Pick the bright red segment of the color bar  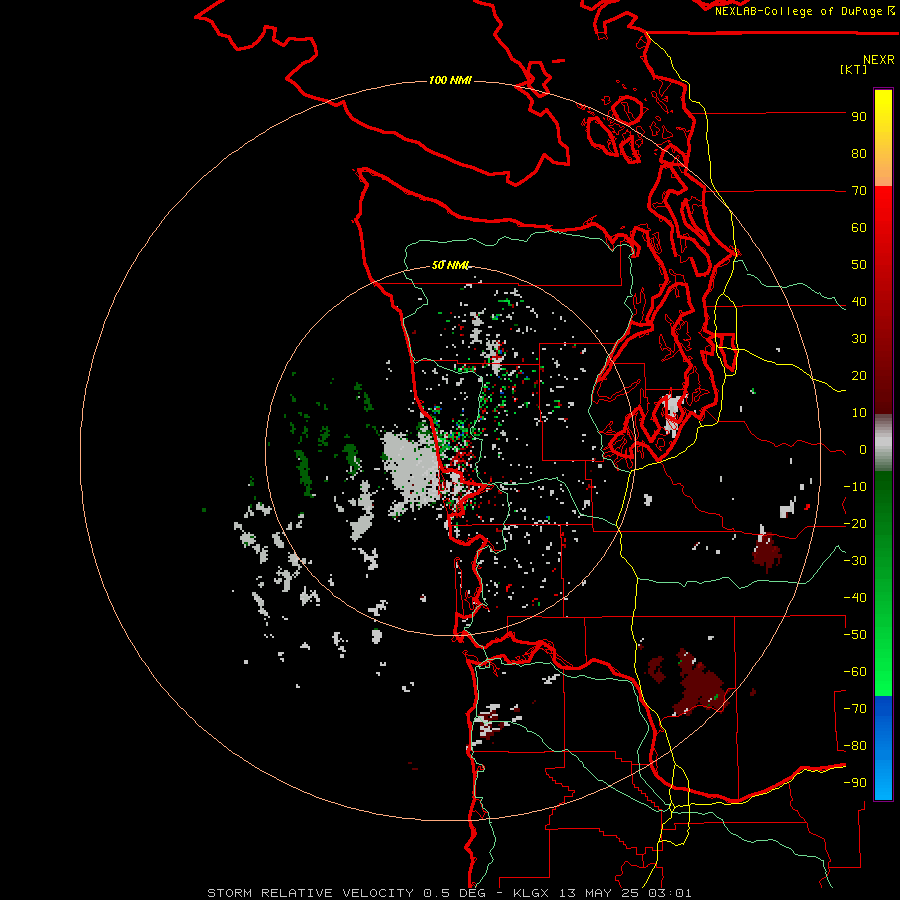883,218
